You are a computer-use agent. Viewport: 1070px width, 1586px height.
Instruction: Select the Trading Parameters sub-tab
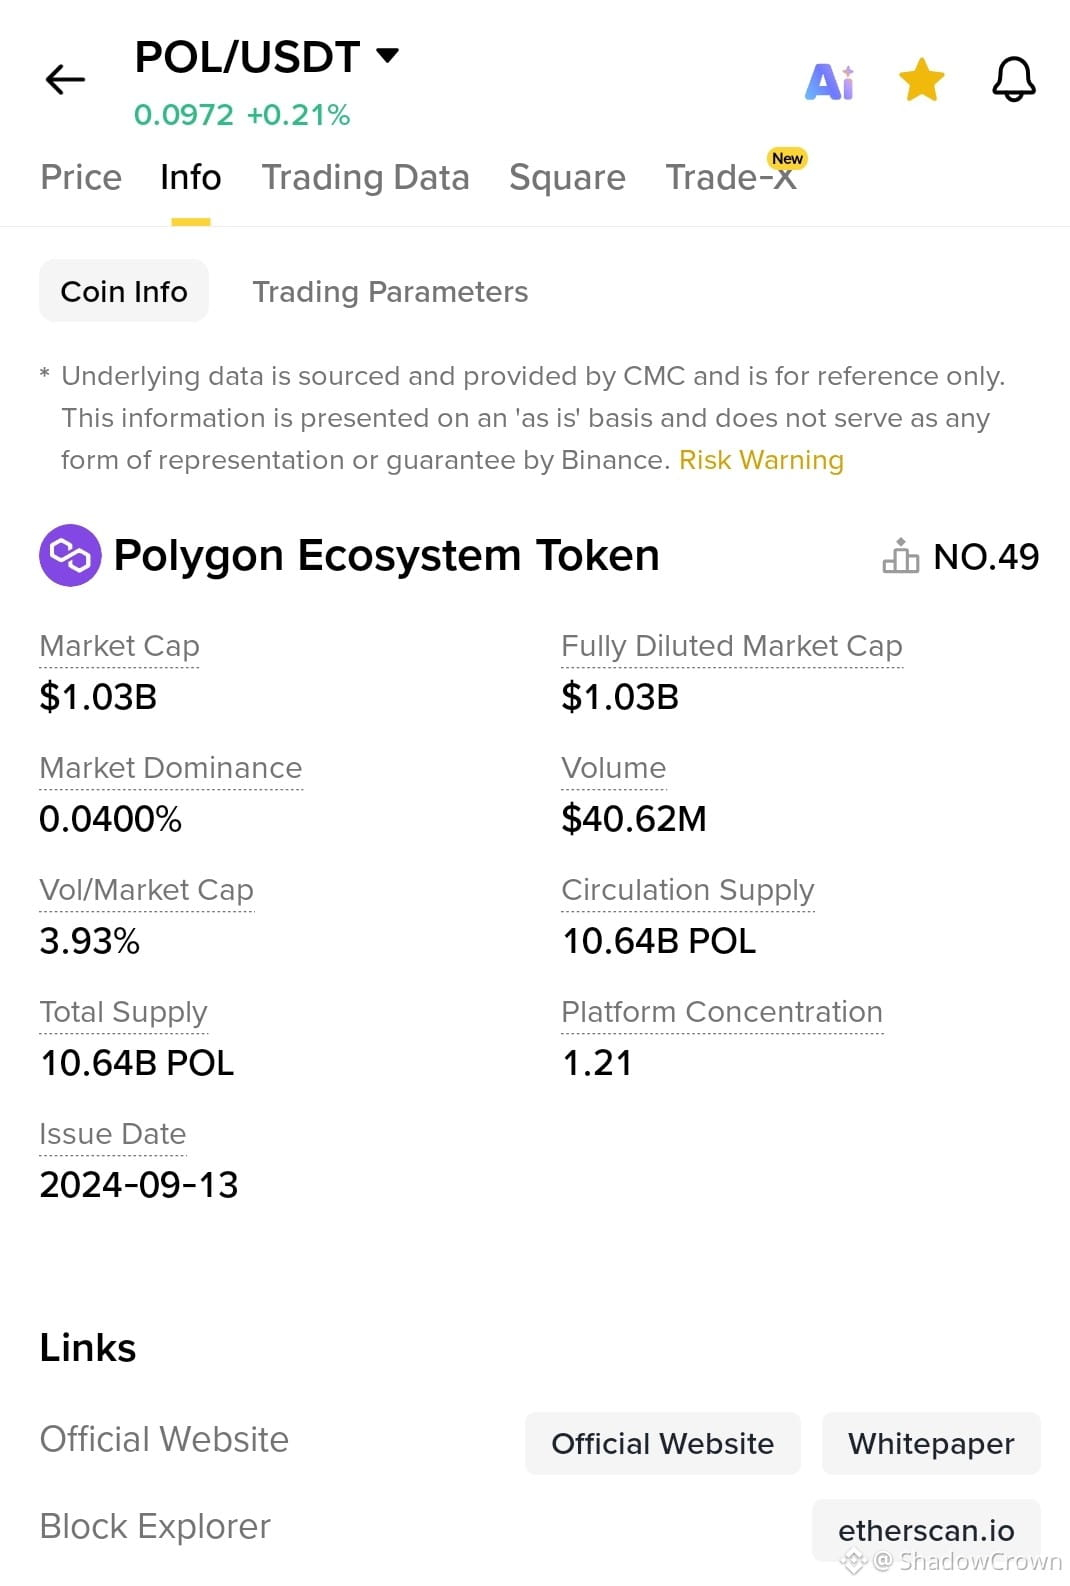point(390,291)
